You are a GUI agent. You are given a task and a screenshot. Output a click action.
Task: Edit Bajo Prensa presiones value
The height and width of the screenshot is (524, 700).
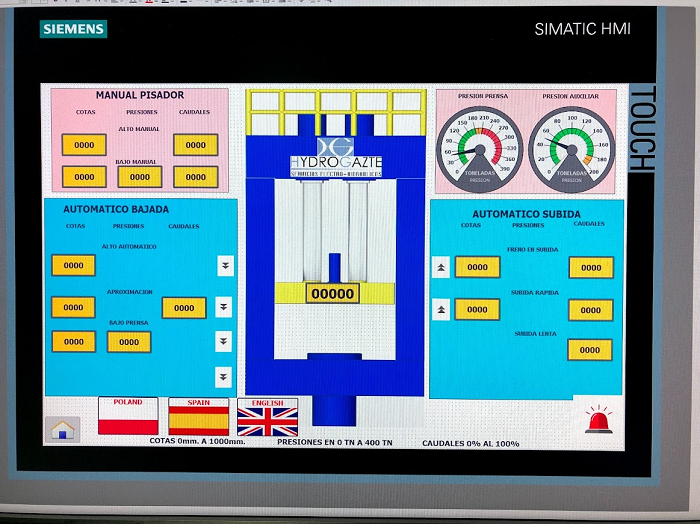pos(129,342)
